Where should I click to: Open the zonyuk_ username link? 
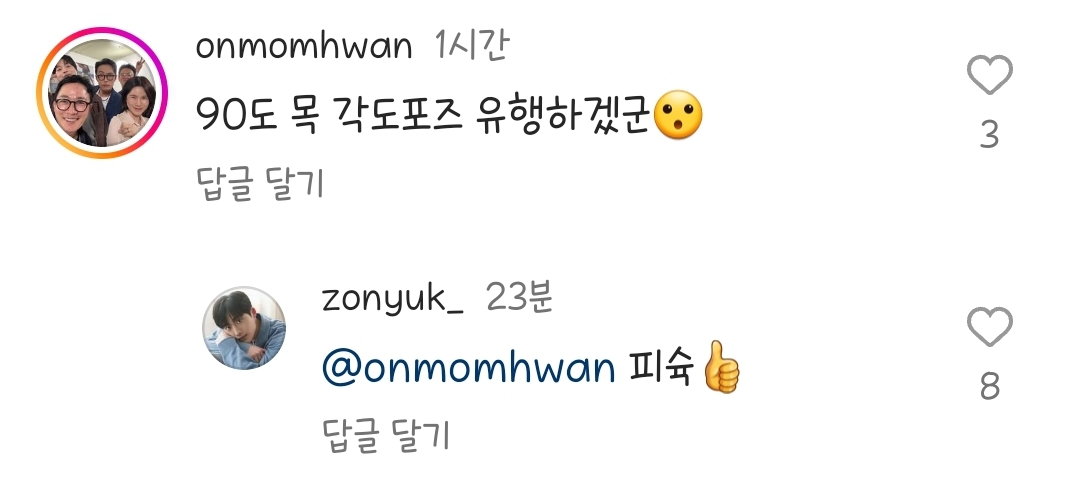tap(393, 300)
